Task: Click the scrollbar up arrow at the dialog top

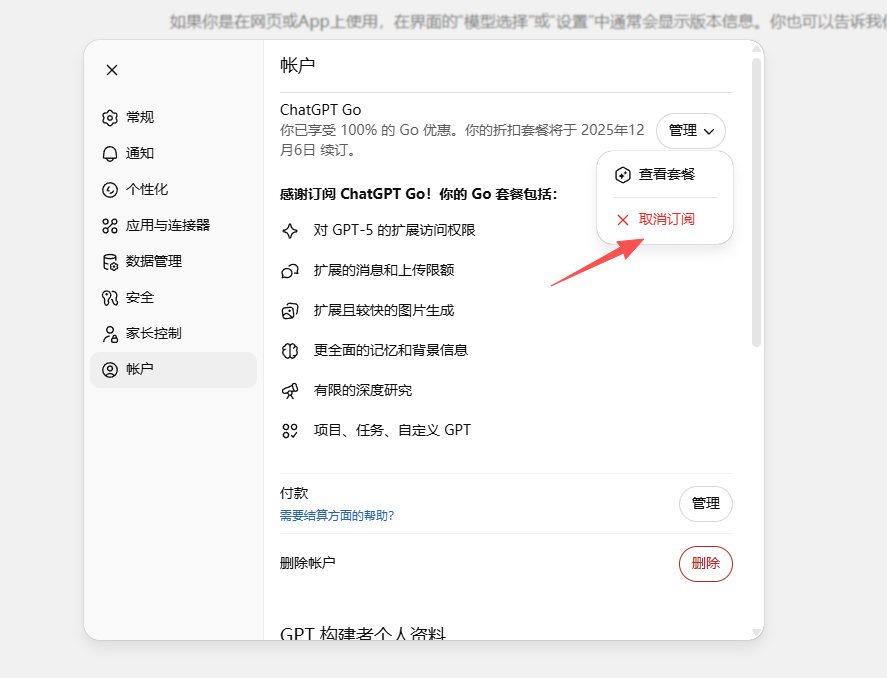Action: 756,49
